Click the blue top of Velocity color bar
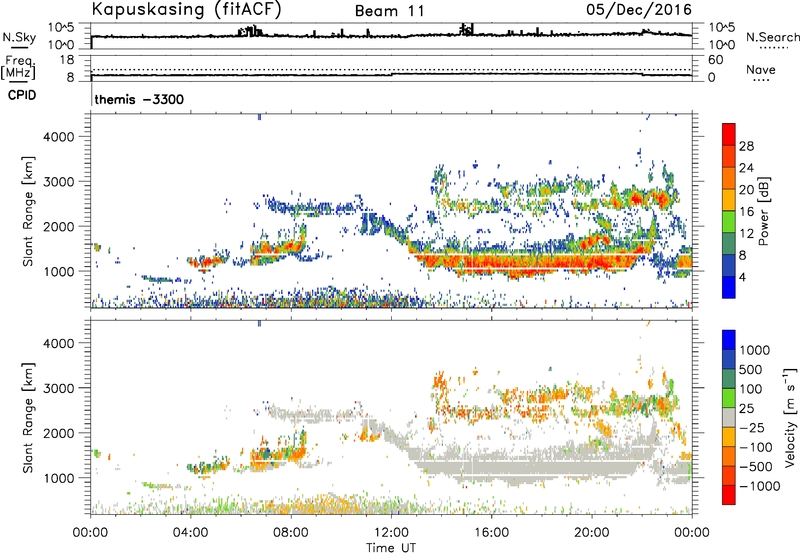This screenshot has width=800, height=554. coord(729,340)
